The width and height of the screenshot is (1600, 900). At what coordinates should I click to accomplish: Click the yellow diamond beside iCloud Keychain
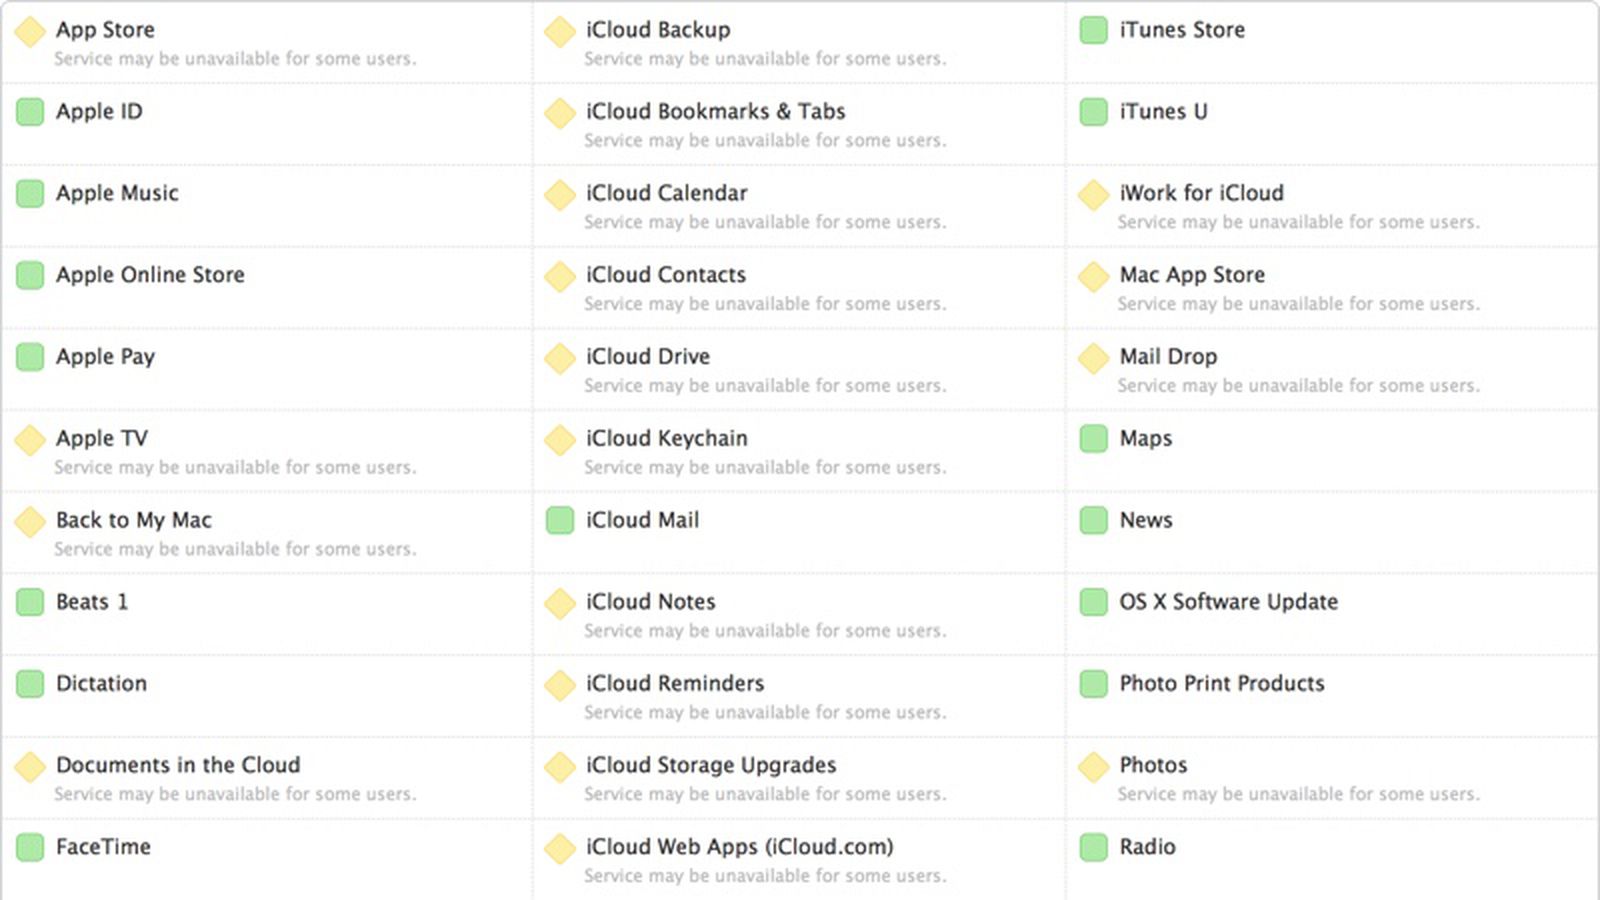(x=559, y=439)
